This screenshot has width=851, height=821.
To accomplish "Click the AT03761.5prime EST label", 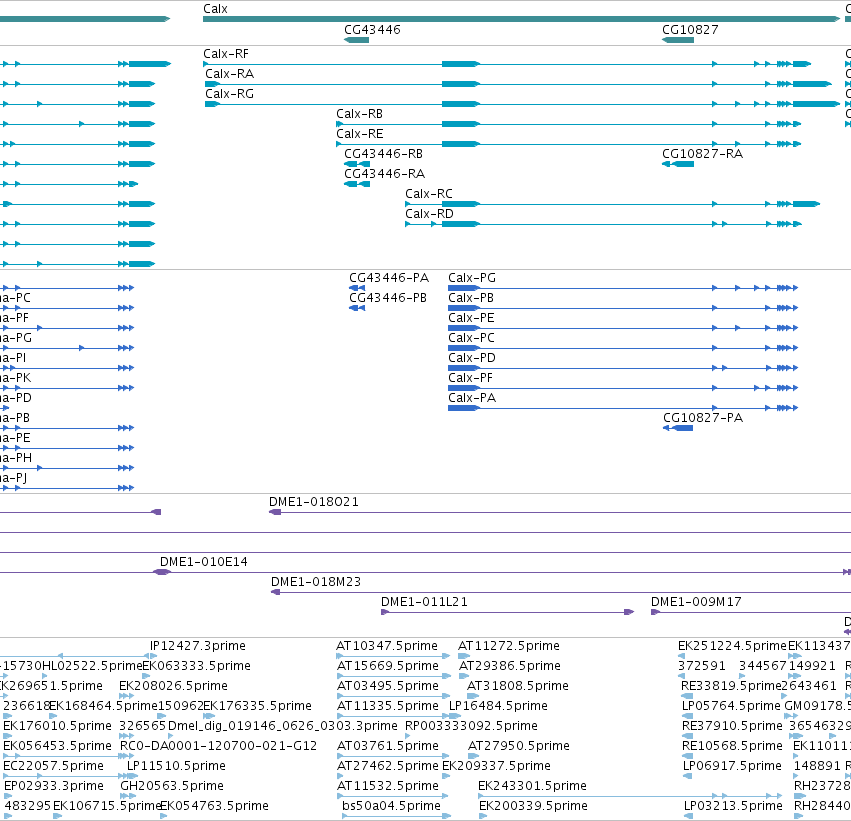I will [x=388, y=746].
